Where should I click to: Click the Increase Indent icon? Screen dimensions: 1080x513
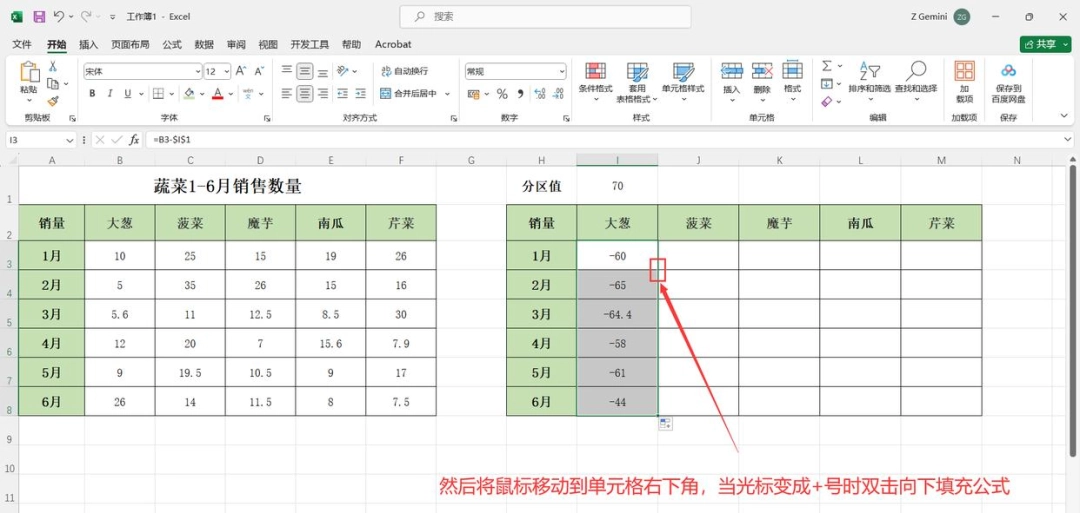[362, 94]
